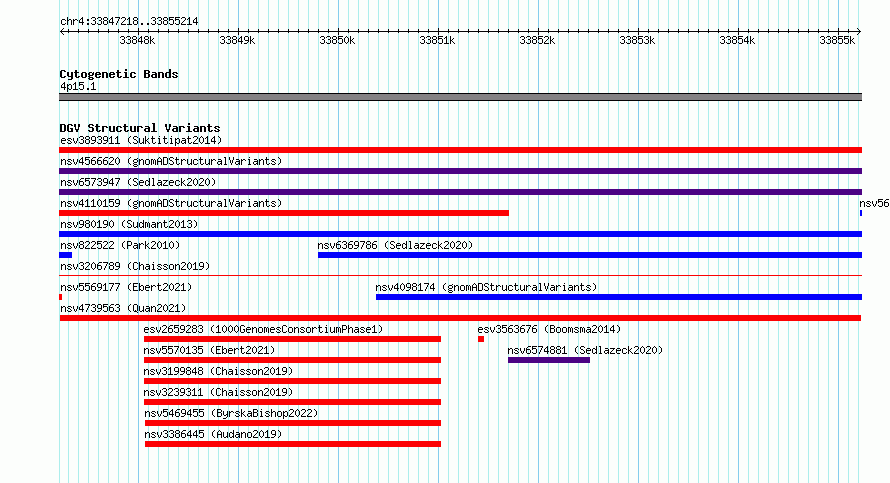
Task: Click the nsv4110159 (gnomADStructuralVariants) label
Action: [x=171, y=203]
